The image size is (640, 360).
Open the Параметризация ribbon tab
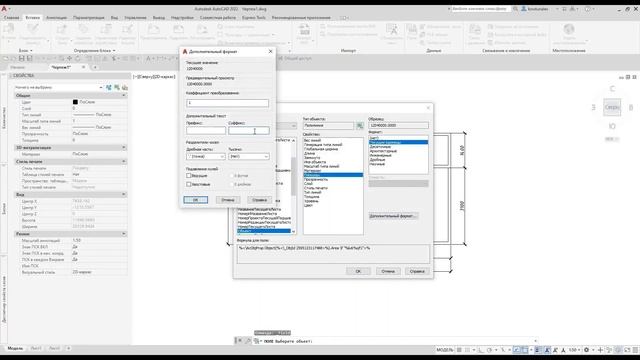pos(89,18)
